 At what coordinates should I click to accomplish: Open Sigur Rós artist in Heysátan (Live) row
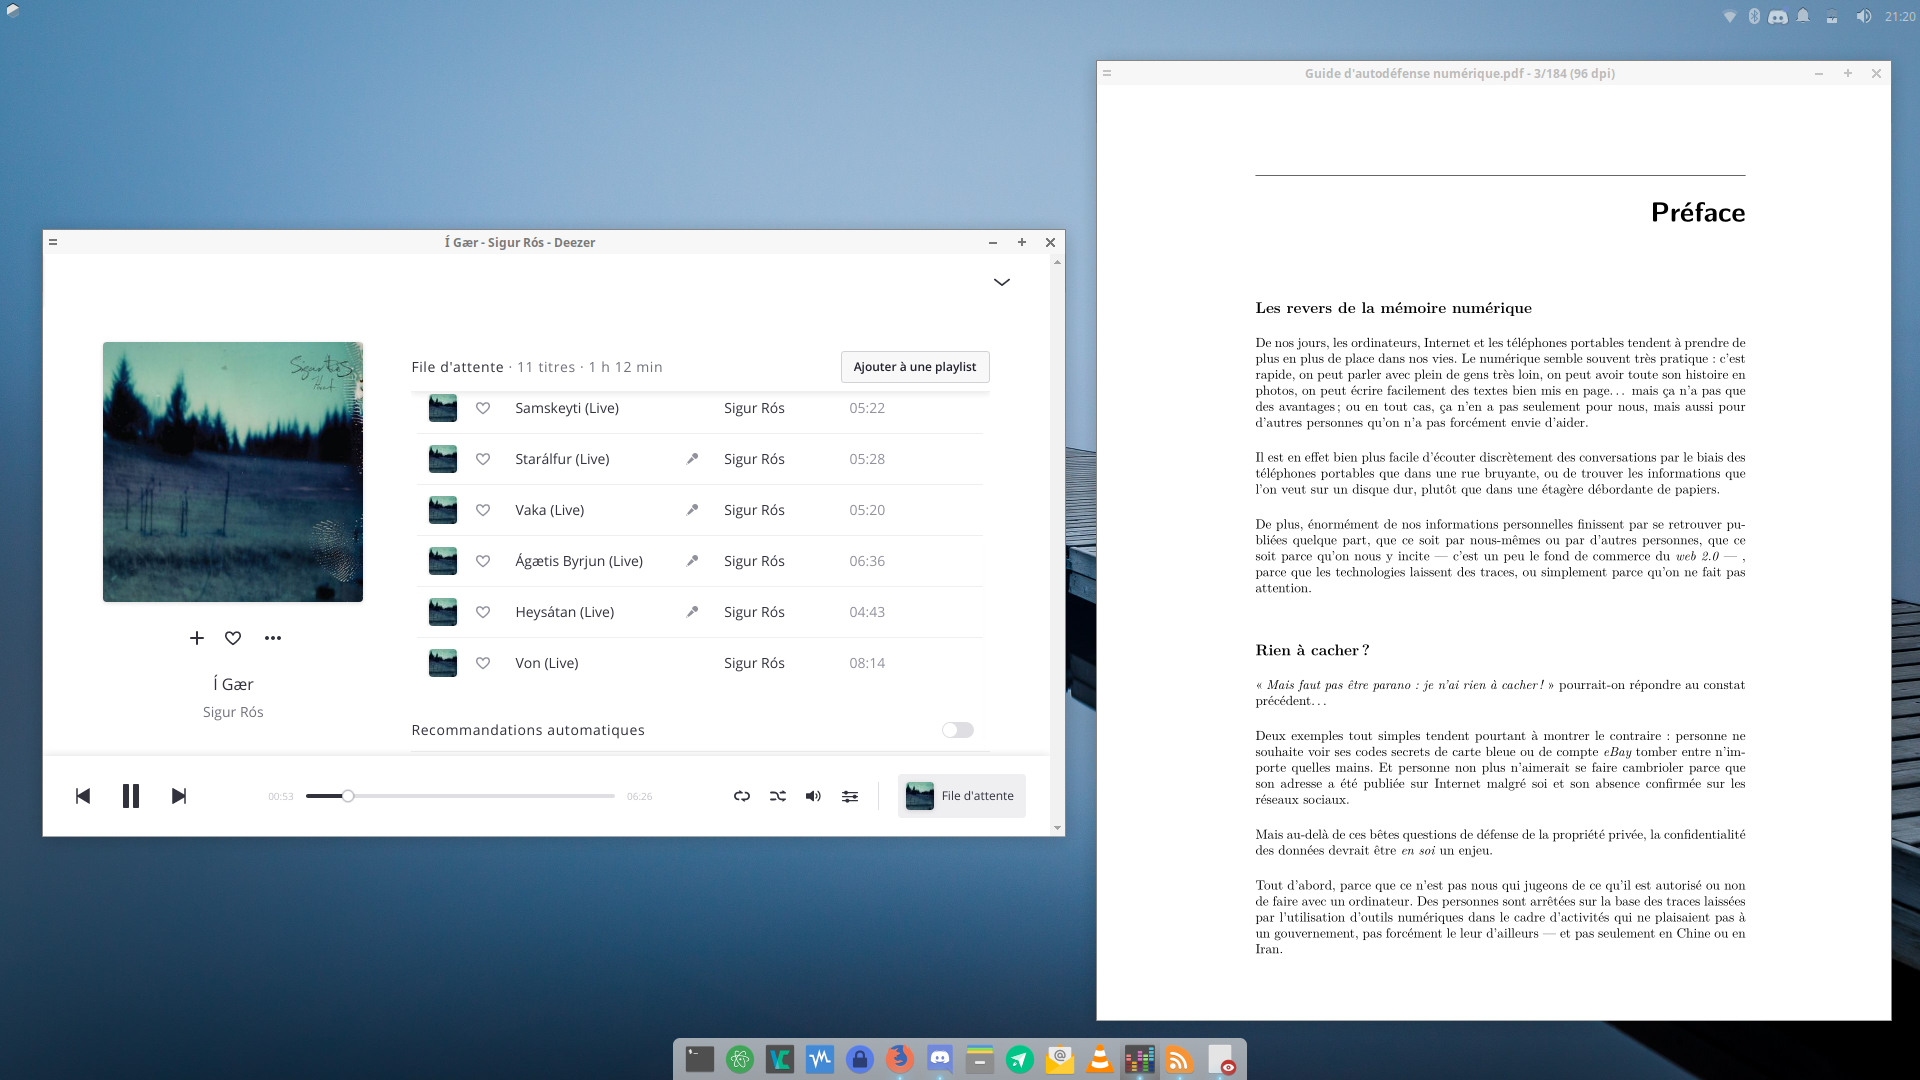click(754, 612)
